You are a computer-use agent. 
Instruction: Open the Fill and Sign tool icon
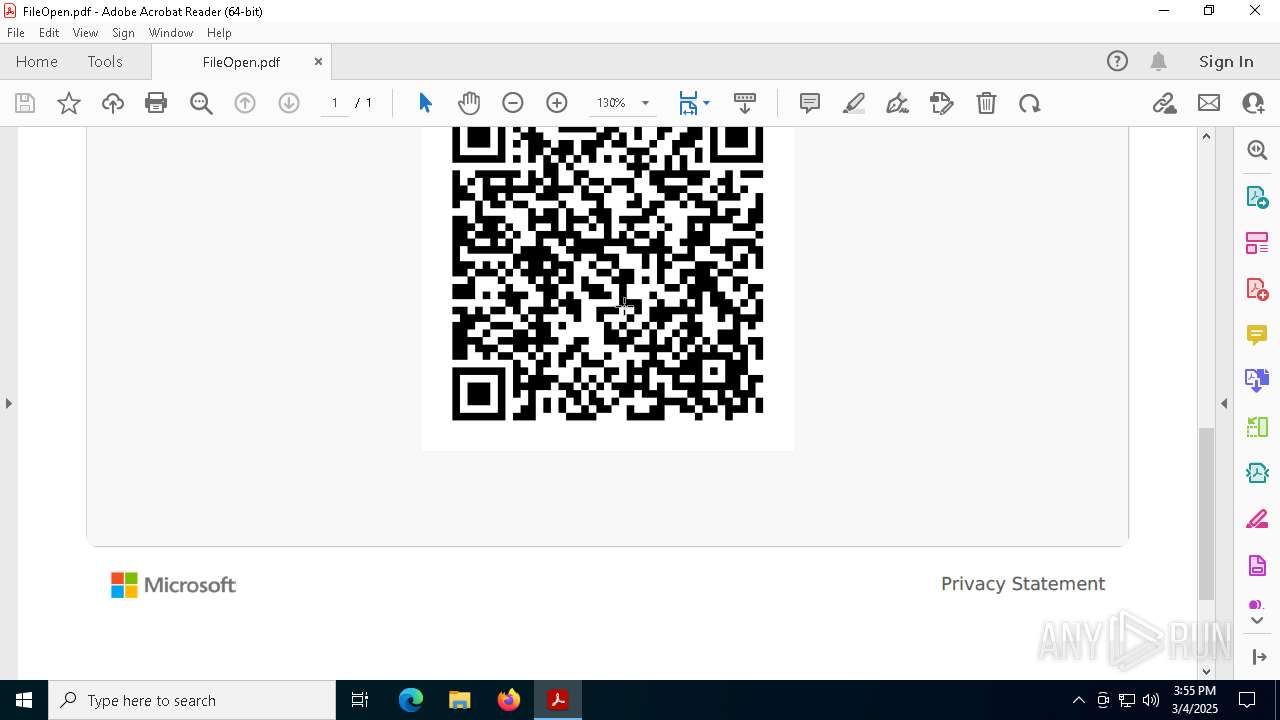click(942, 103)
